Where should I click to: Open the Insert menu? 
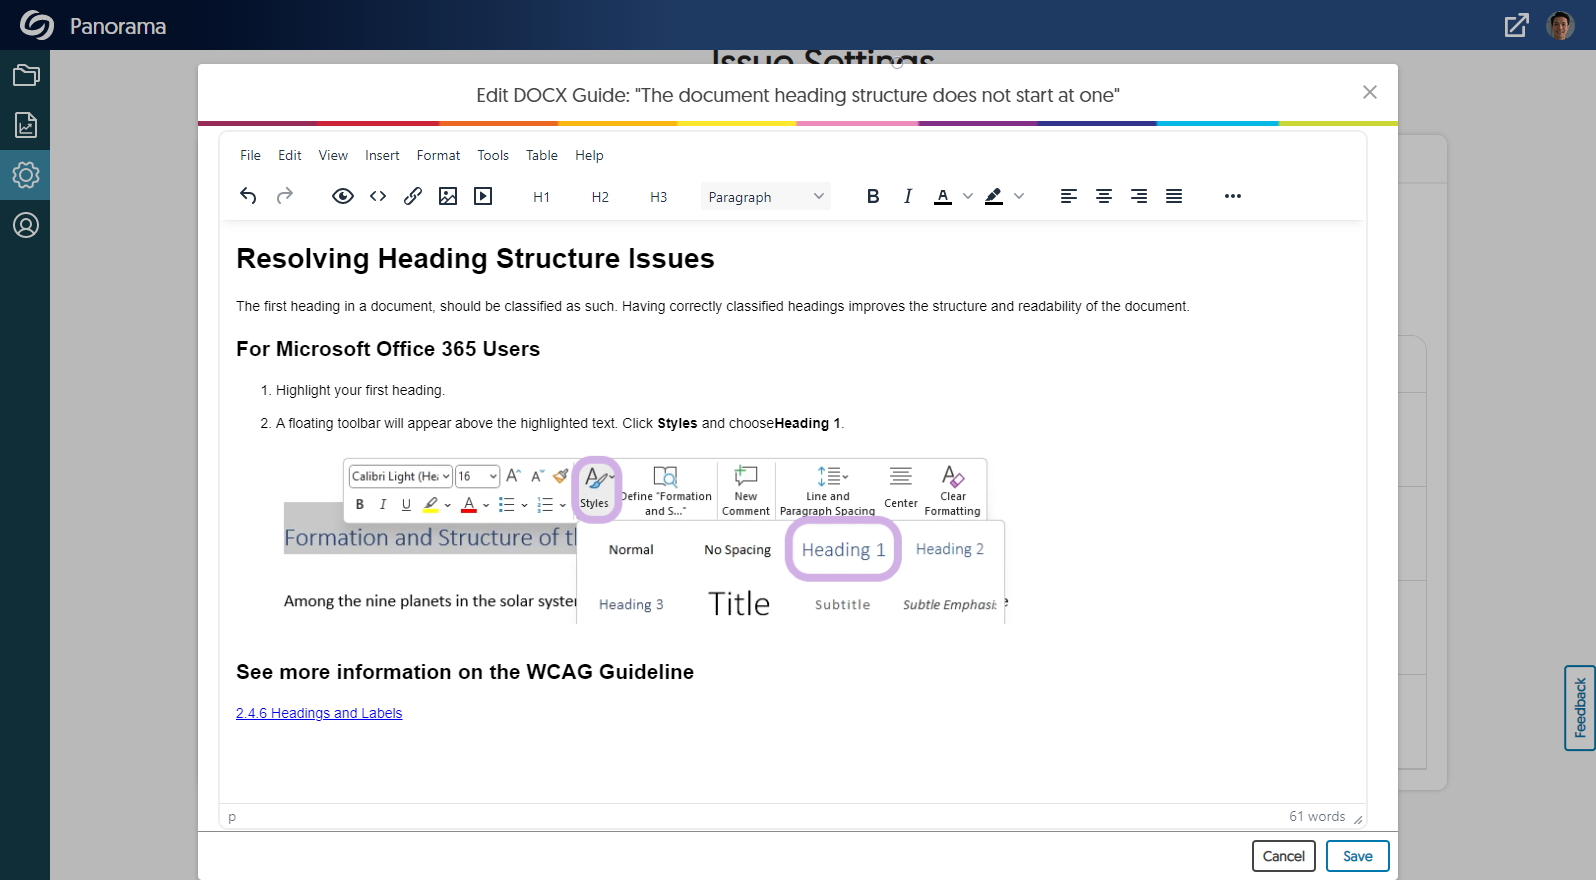[x=382, y=155]
